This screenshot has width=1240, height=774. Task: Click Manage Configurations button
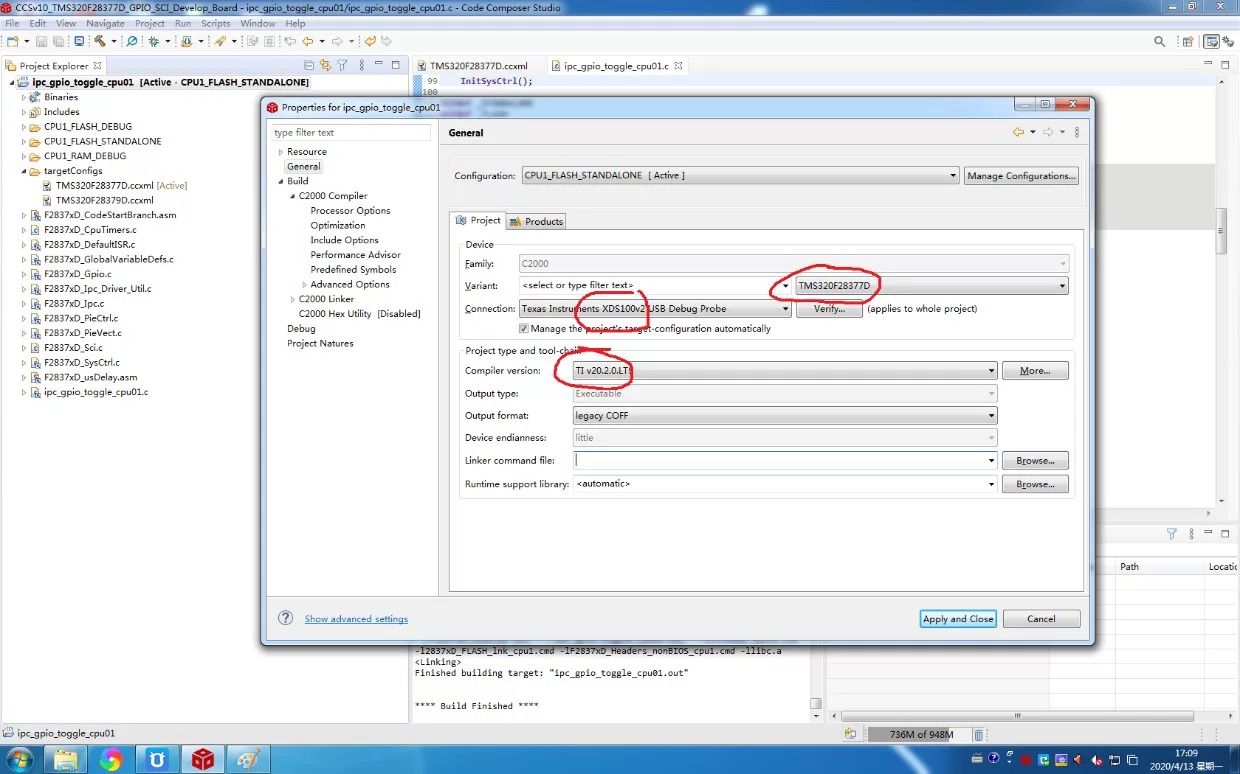click(1021, 175)
